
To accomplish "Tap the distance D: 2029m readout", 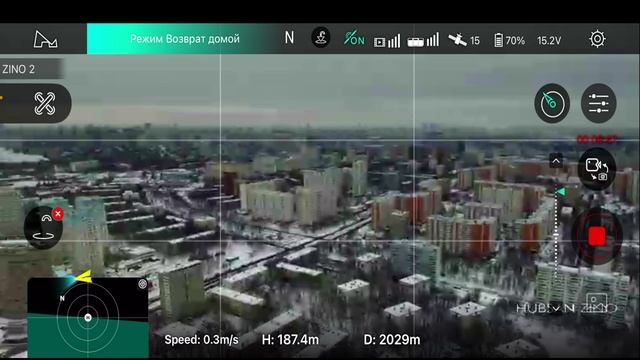I will [392, 340].
